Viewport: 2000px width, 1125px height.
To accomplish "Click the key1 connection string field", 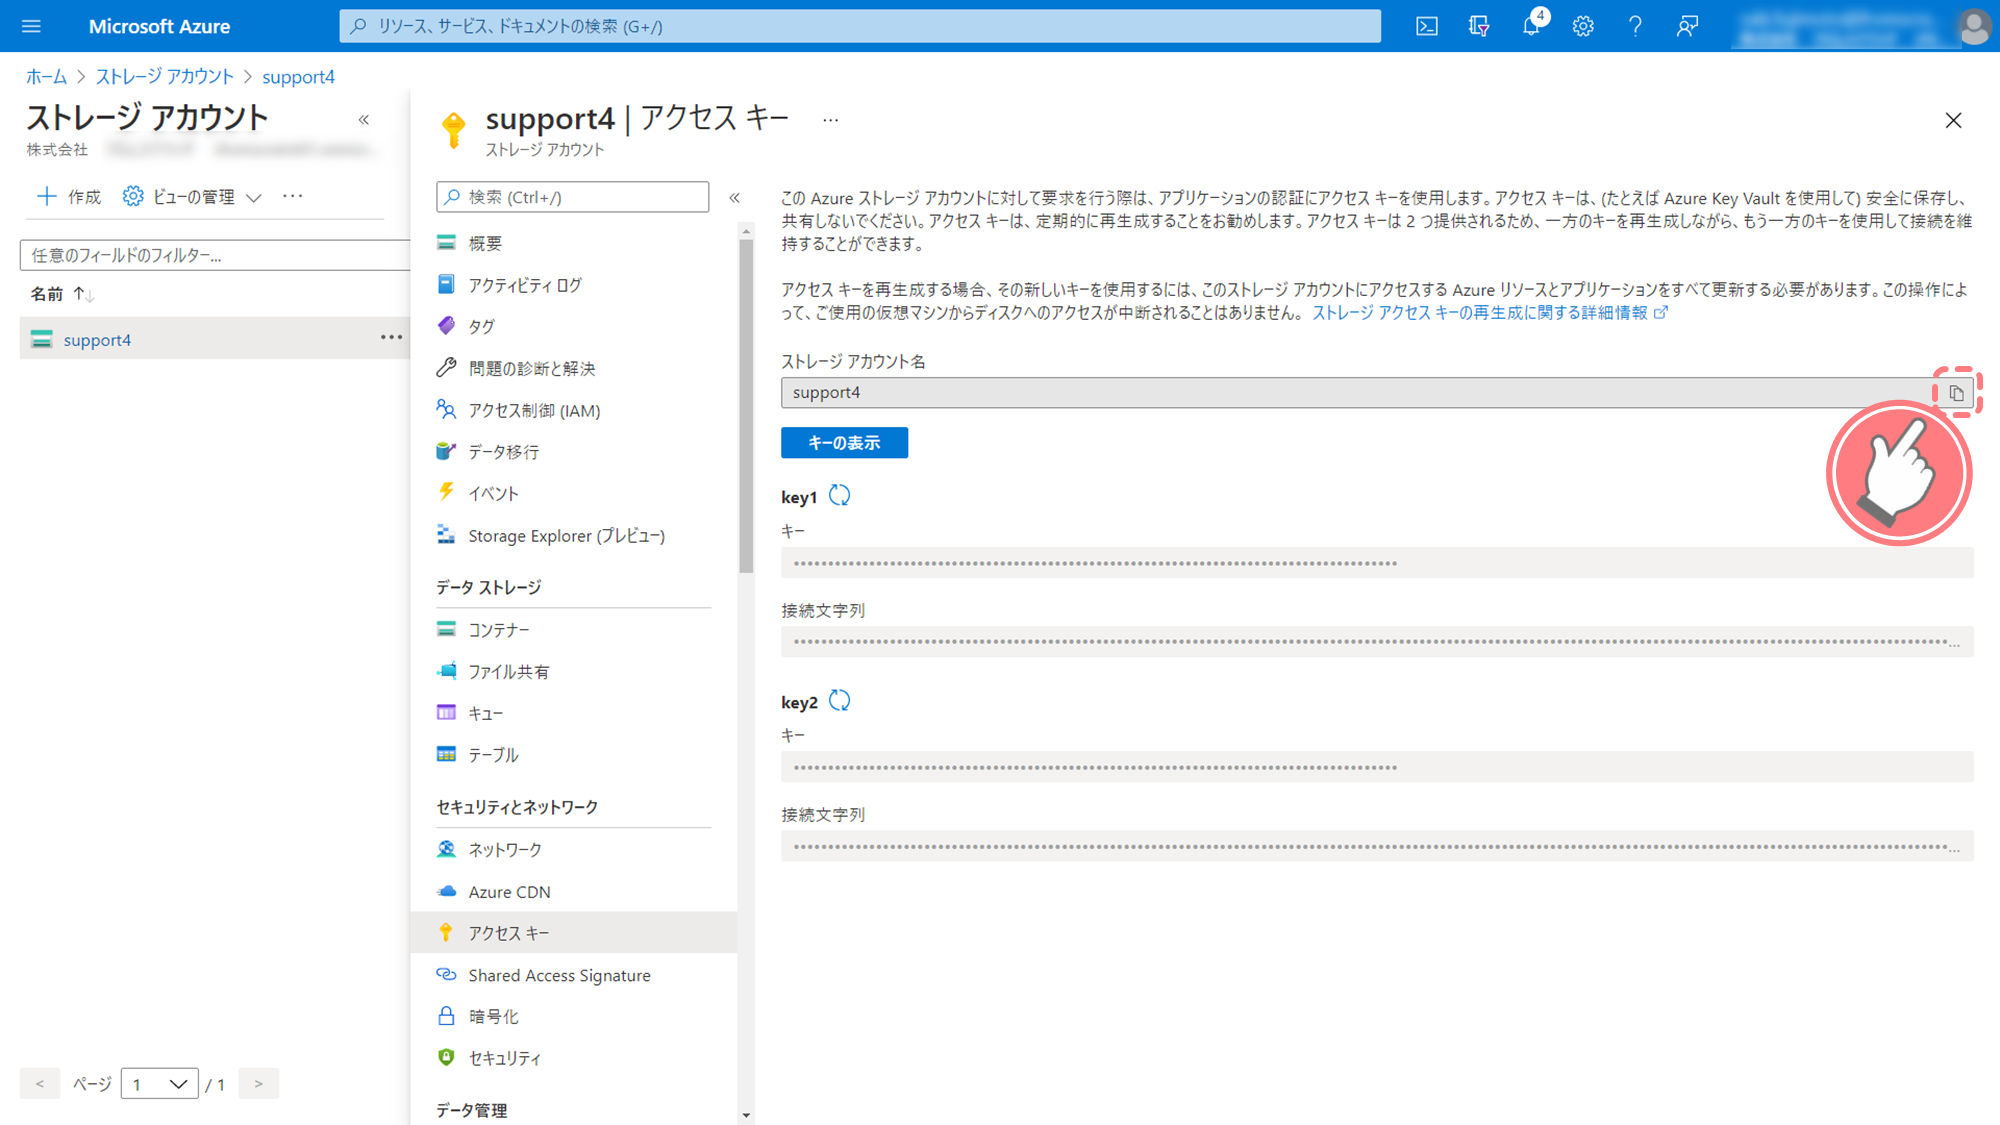I will [x=1377, y=642].
